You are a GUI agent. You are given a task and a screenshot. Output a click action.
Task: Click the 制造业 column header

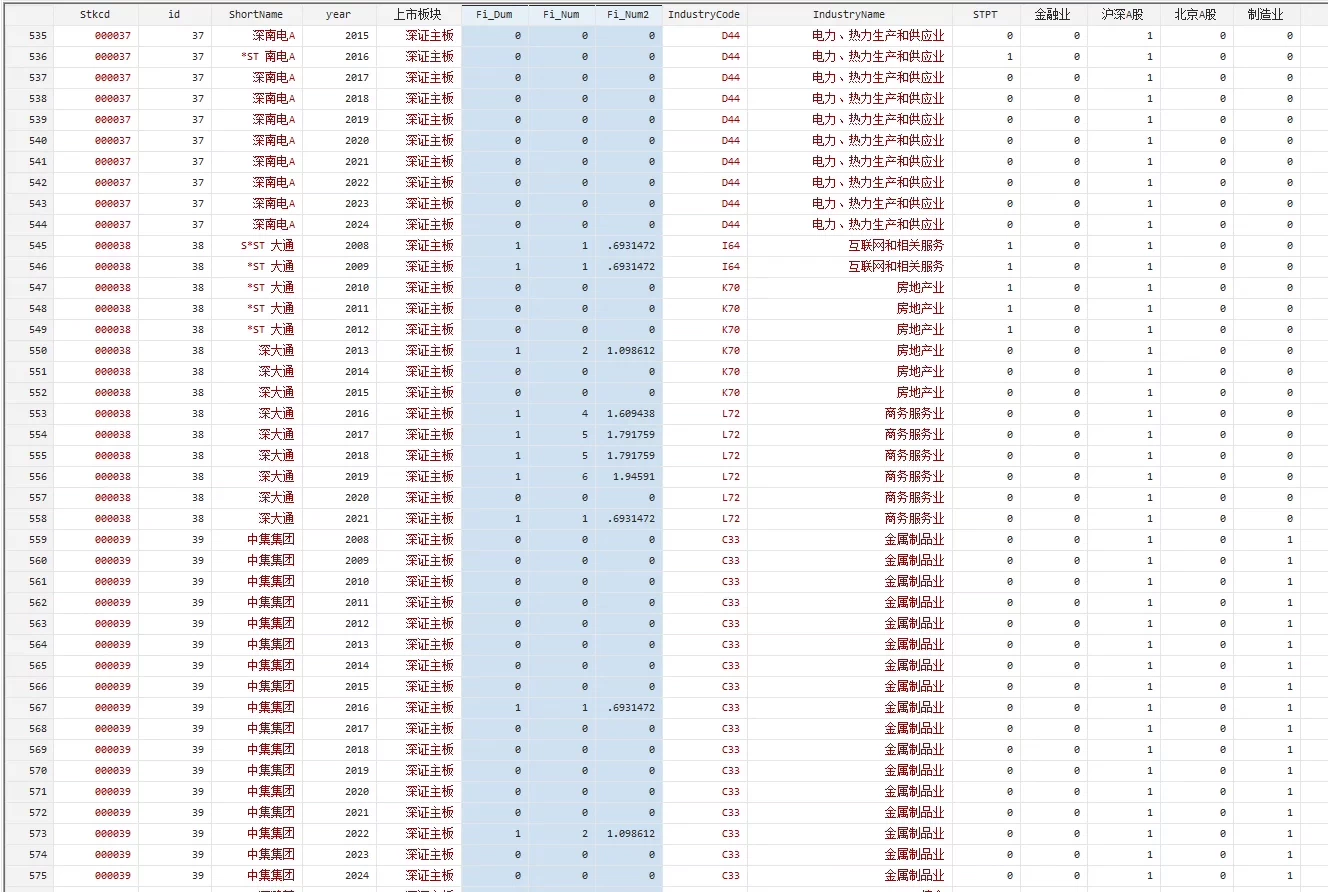point(1266,14)
